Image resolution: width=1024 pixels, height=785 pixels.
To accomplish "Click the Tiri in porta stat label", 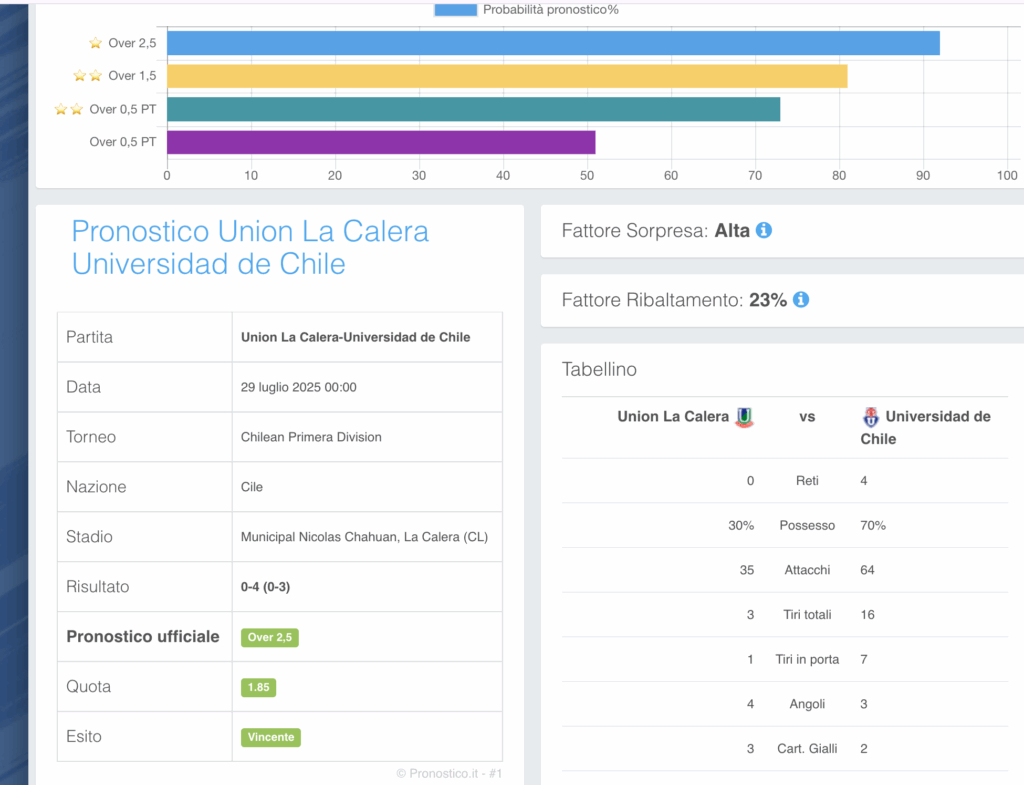I will point(807,660).
